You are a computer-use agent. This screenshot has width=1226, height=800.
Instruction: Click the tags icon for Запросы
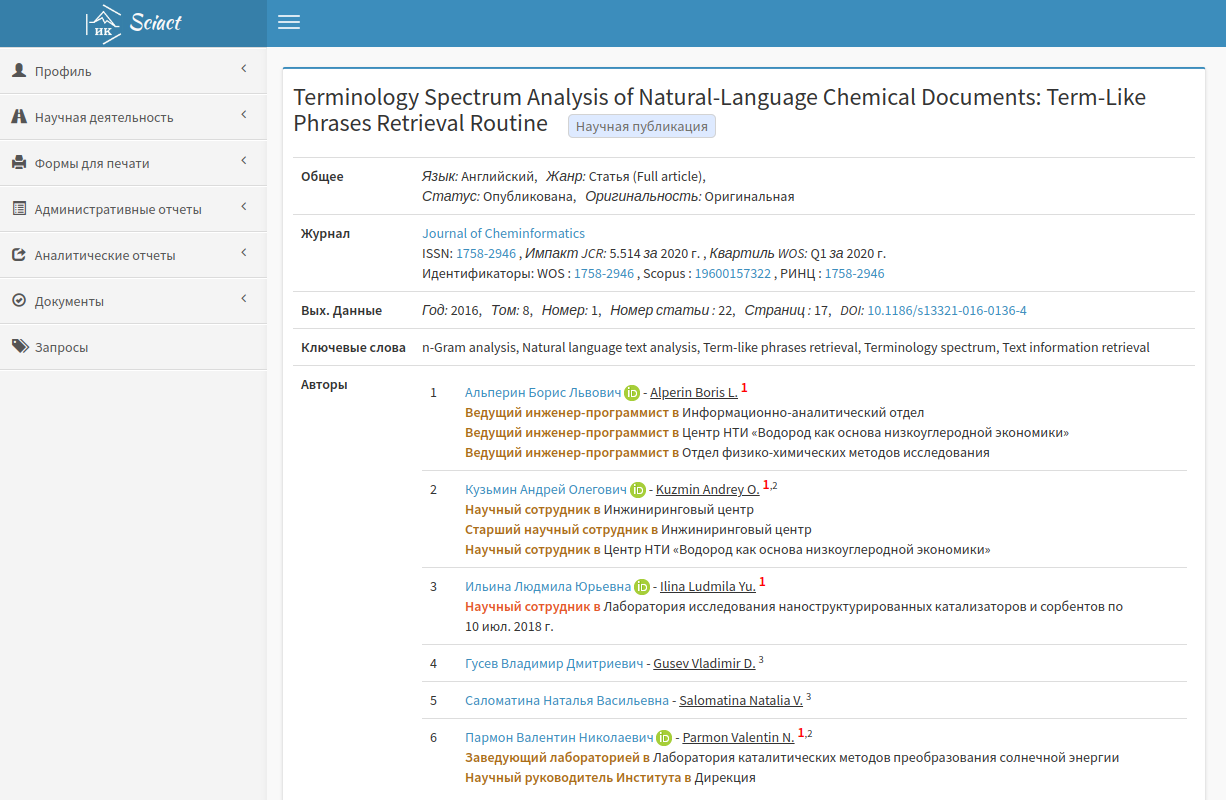(19, 347)
